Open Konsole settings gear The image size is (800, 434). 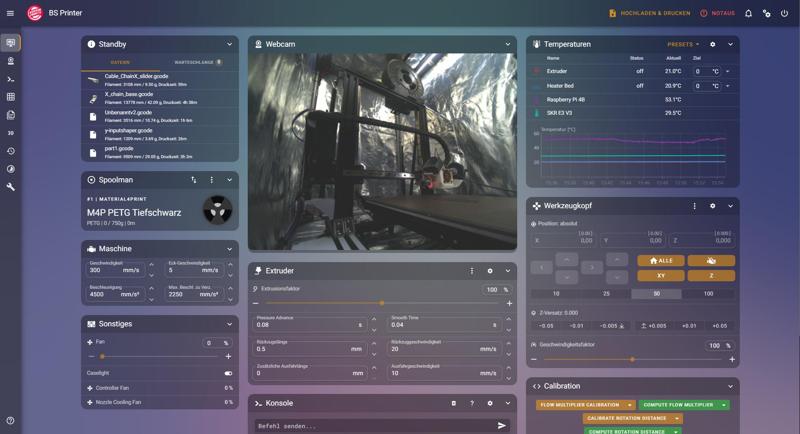point(490,403)
